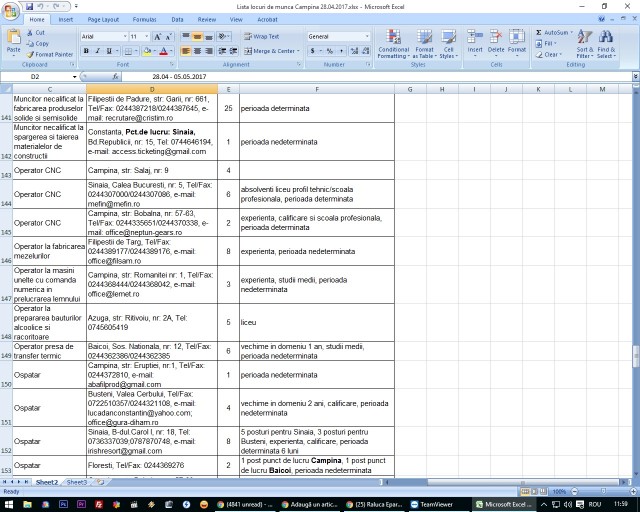Open the font name Arial dropdown
640x512 pixels.
125,36
